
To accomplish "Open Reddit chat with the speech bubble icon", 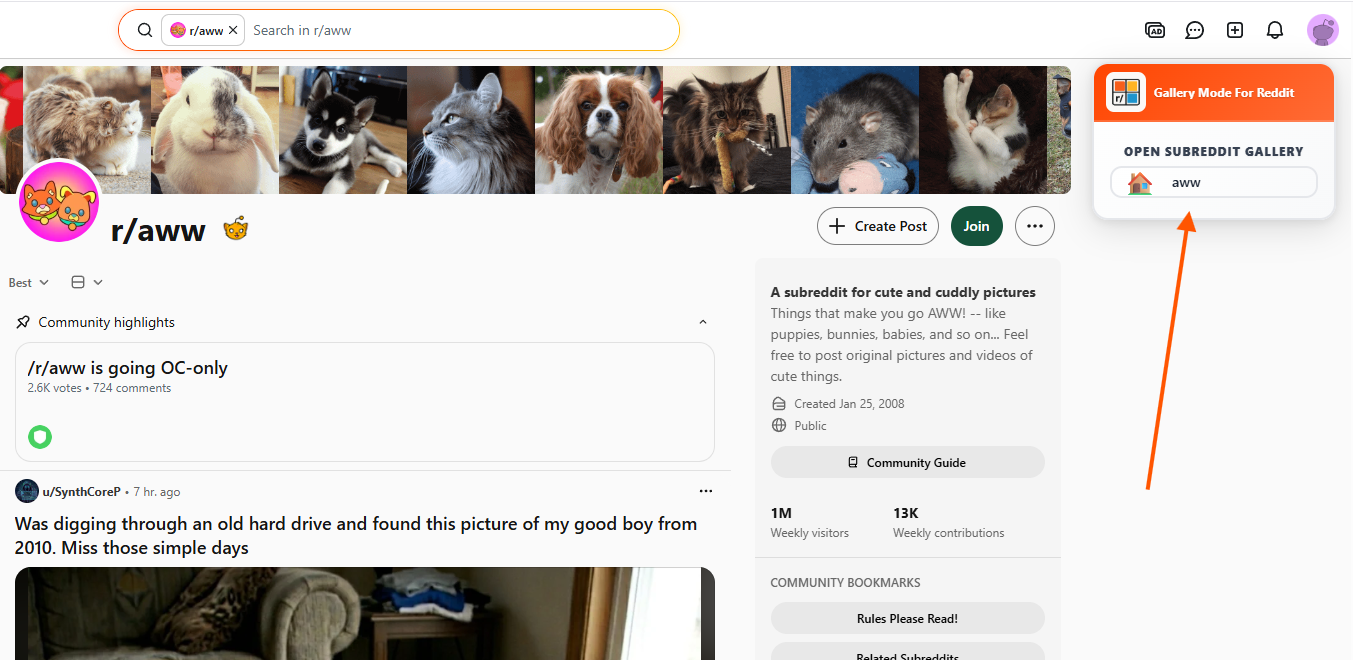I will point(1195,30).
